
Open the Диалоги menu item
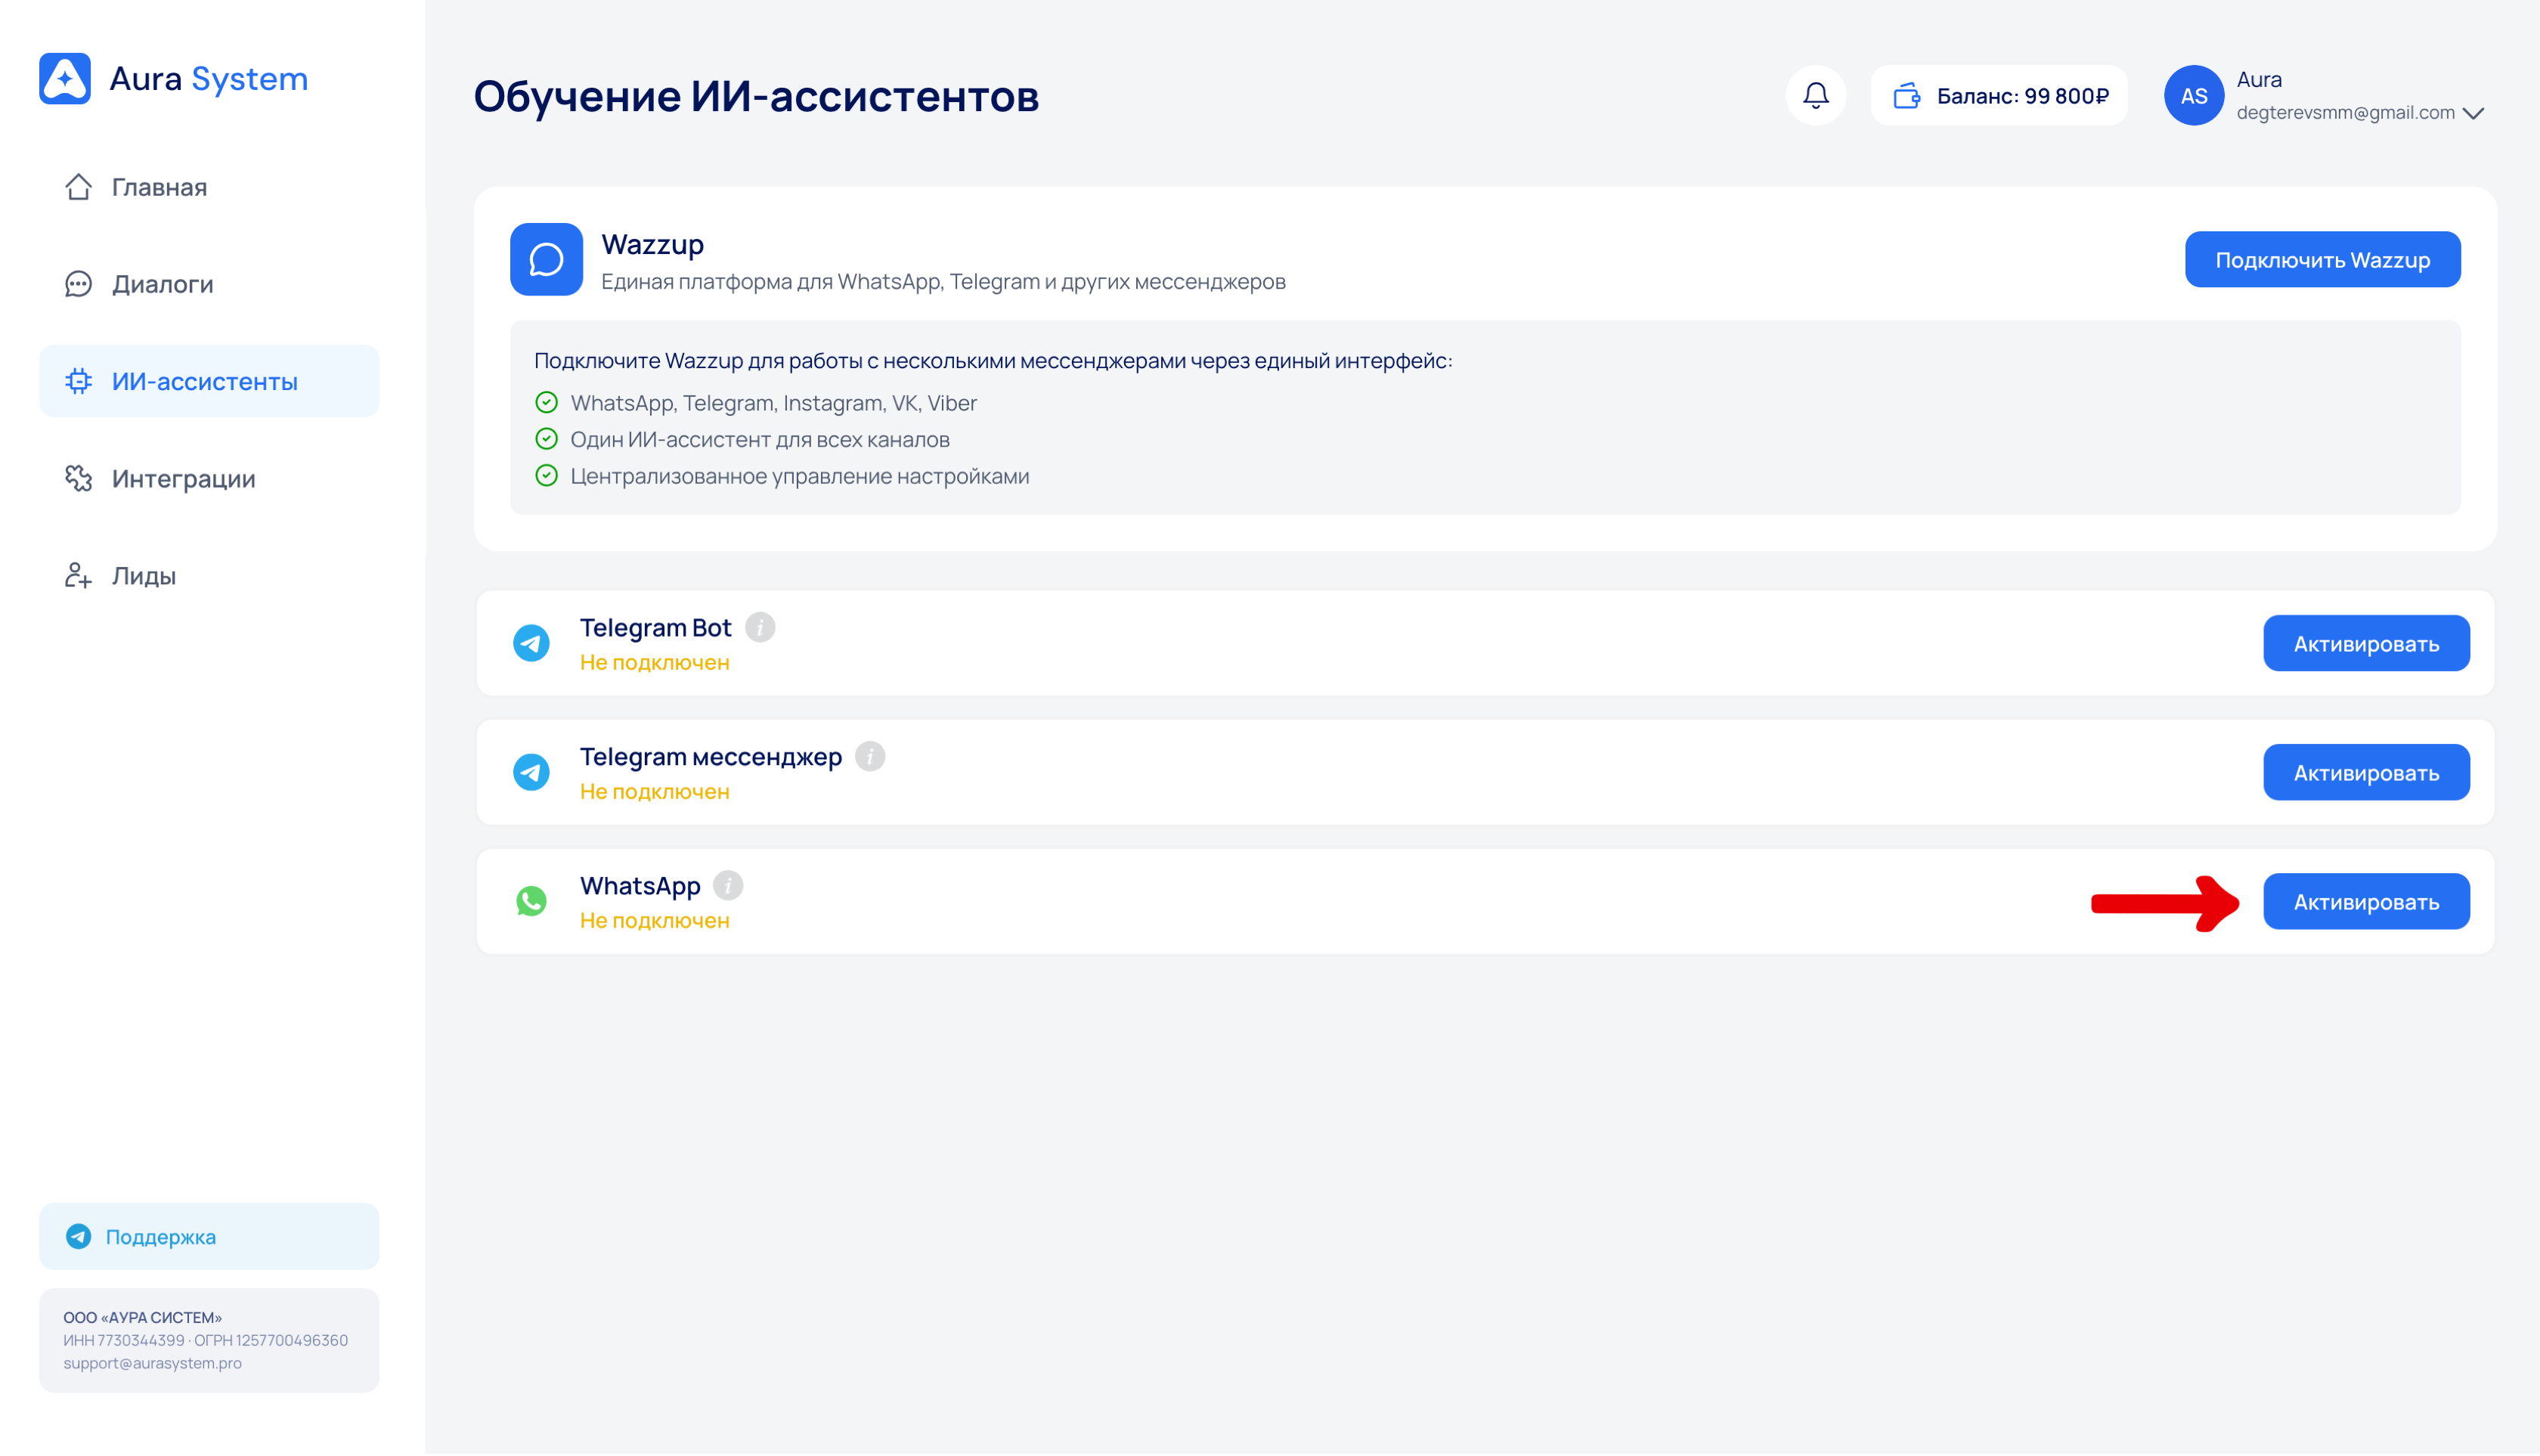click(x=162, y=284)
